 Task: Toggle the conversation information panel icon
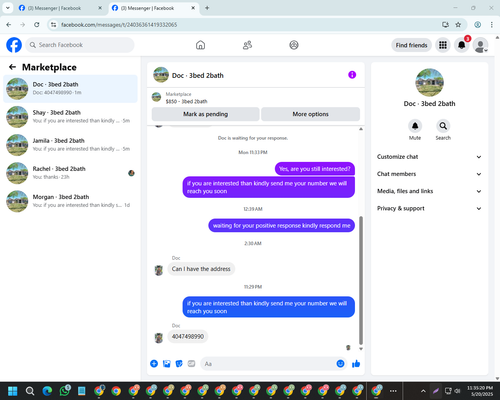coord(352,75)
